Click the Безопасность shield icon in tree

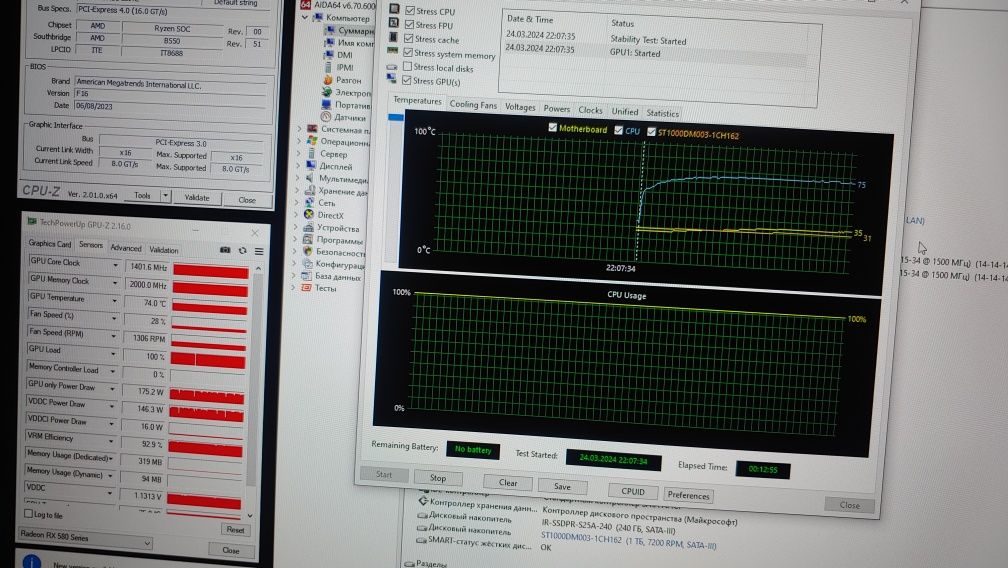(308, 252)
